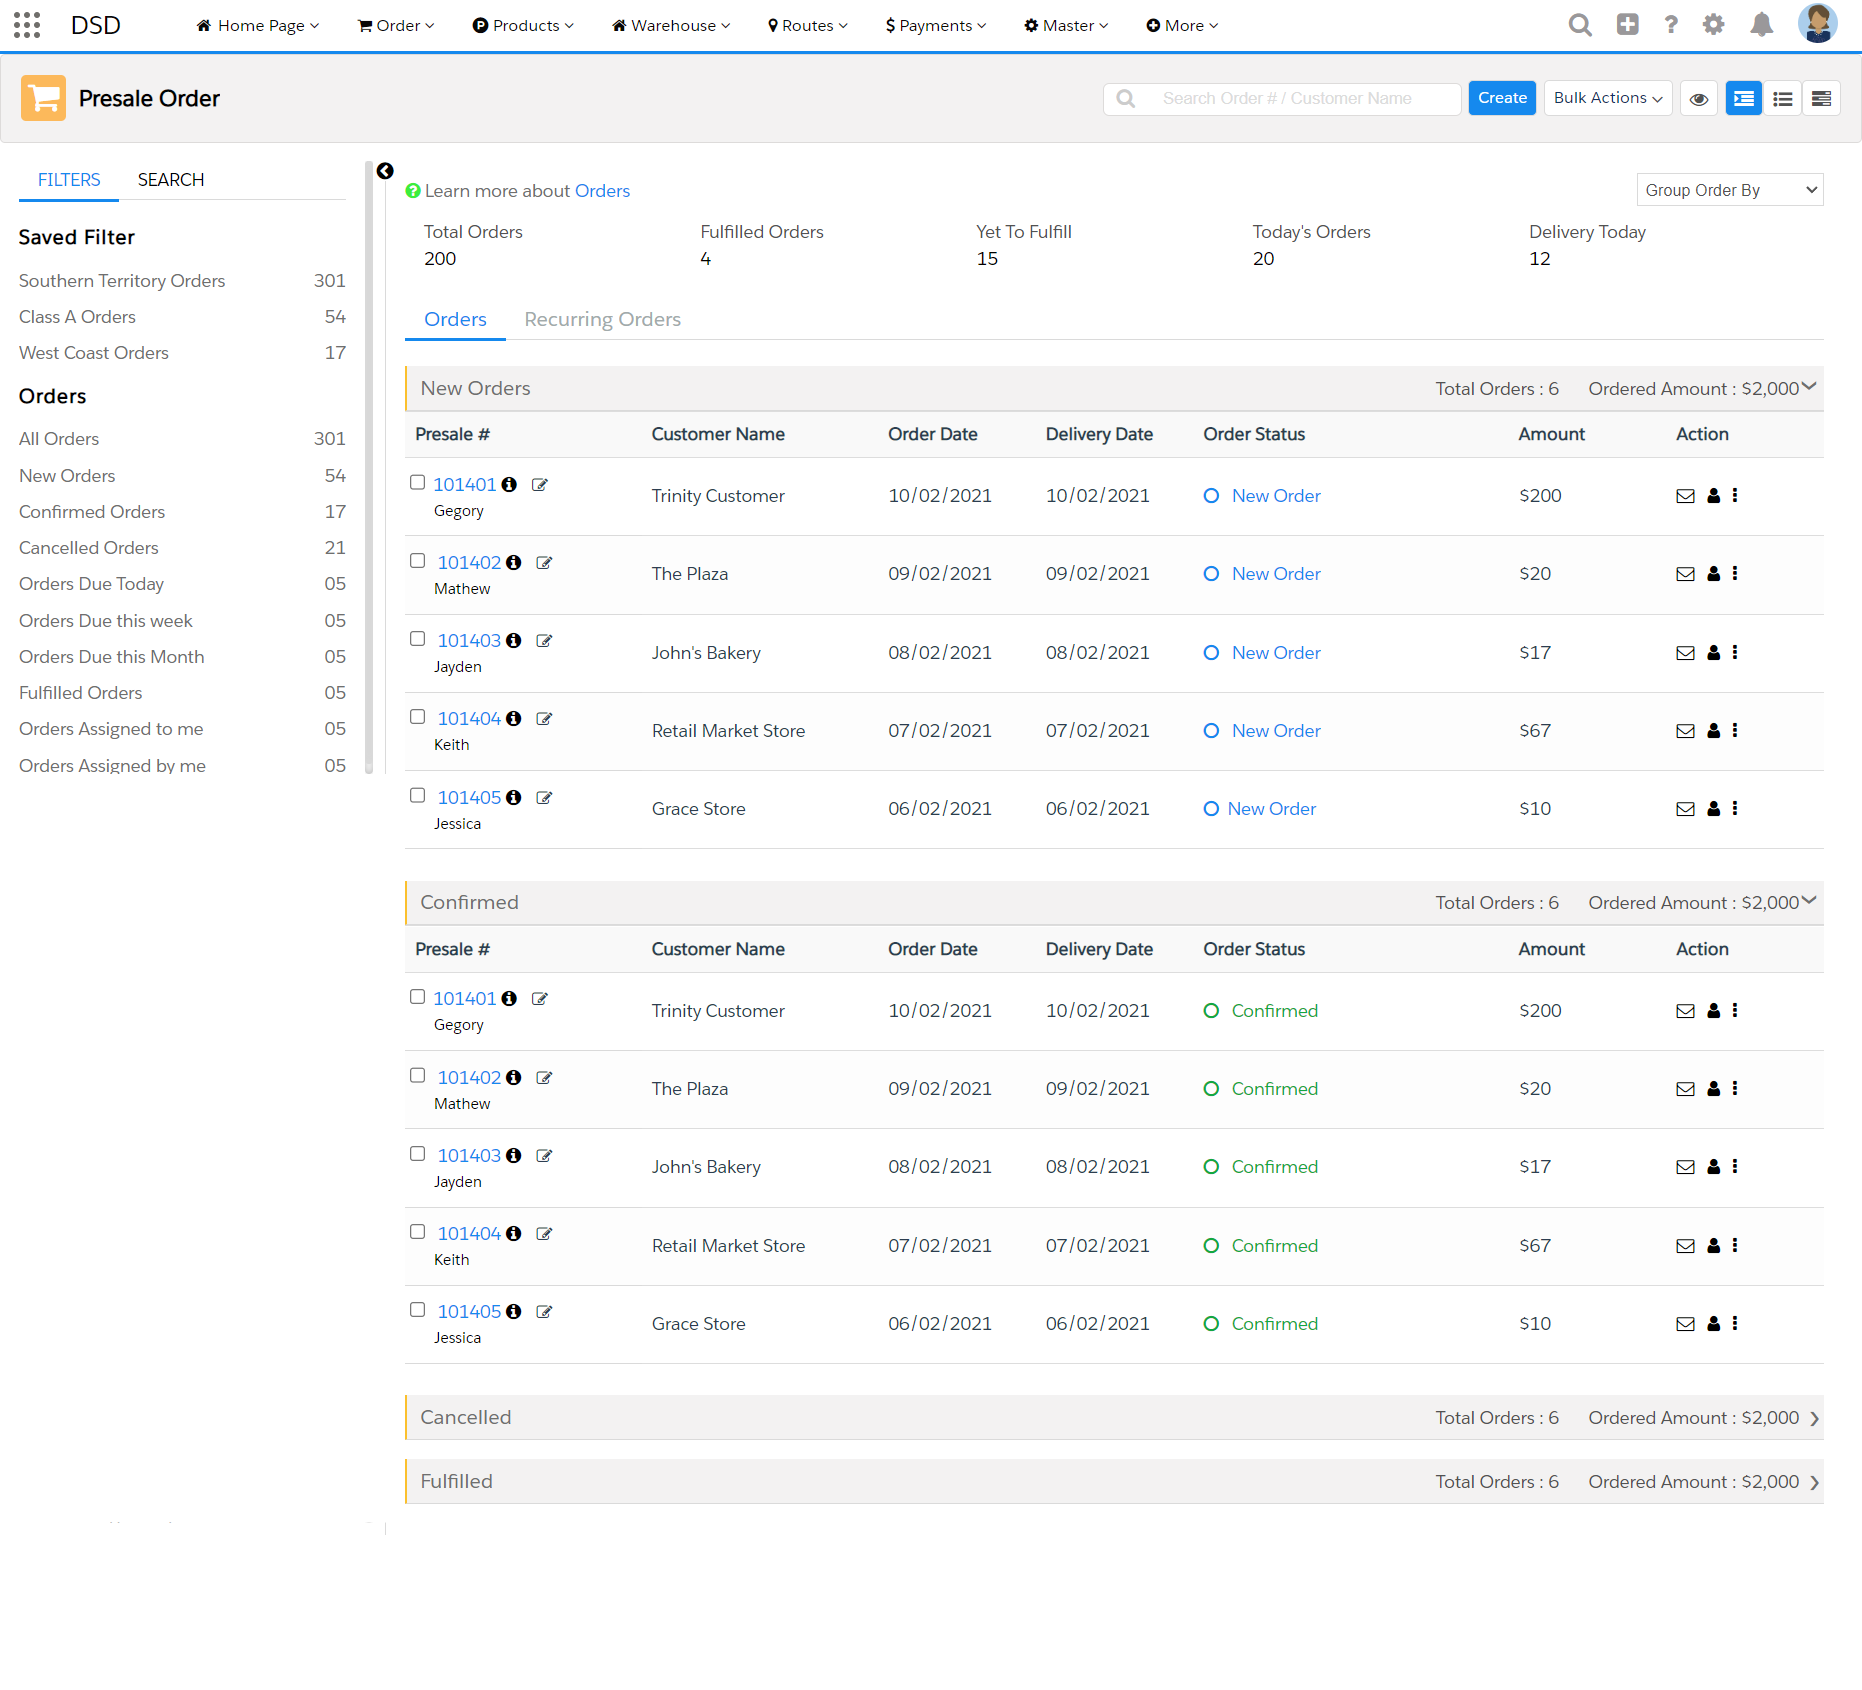The image size is (1862, 1690).
Task: Open the Warehouse menu
Action: tap(670, 25)
